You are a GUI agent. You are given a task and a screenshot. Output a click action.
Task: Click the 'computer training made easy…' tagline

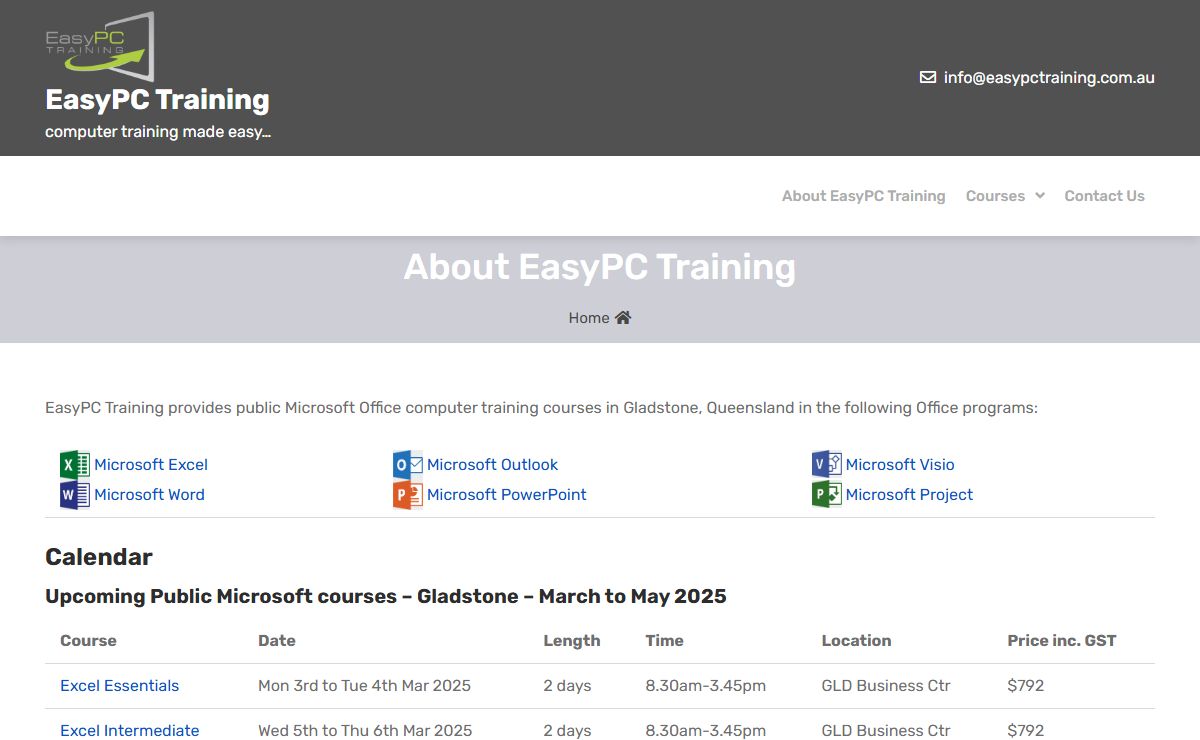(x=158, y=131)
